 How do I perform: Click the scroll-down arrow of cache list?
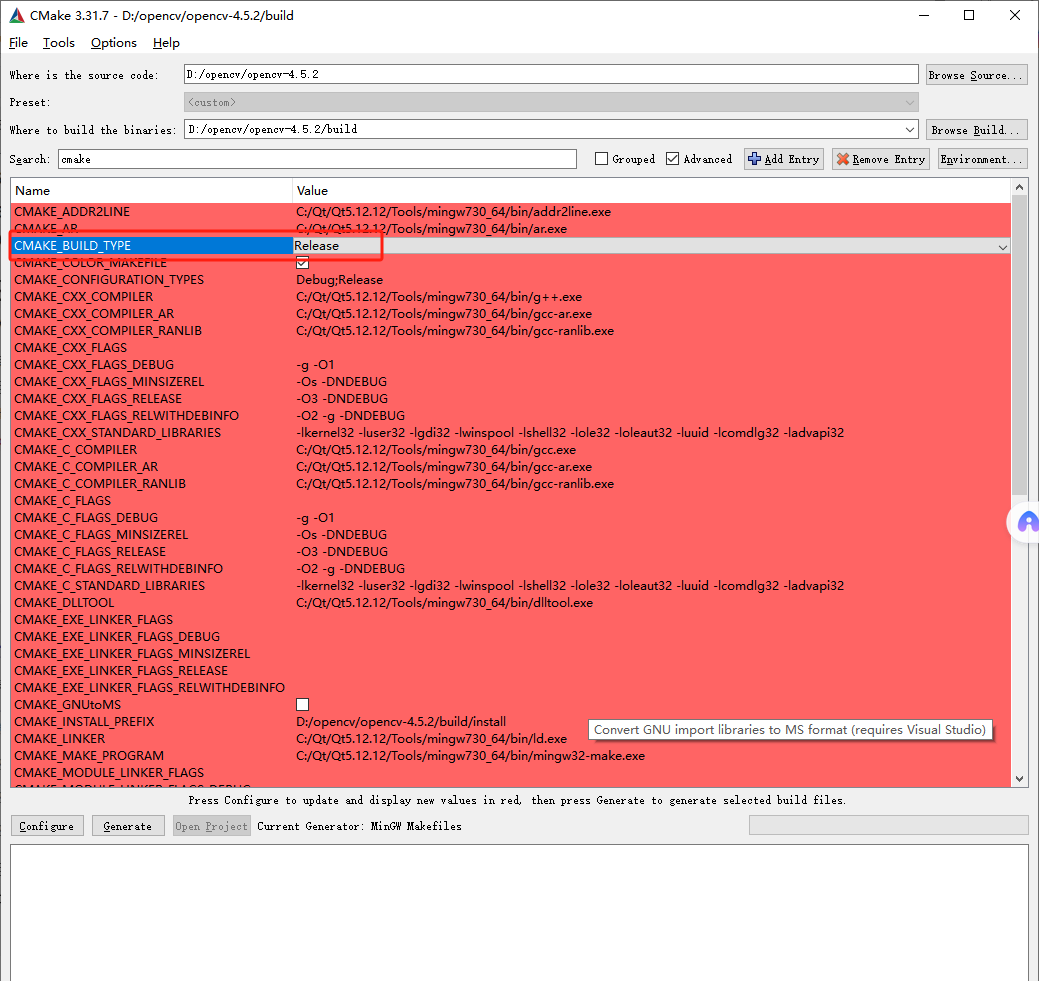click(x=1019, y=779)
